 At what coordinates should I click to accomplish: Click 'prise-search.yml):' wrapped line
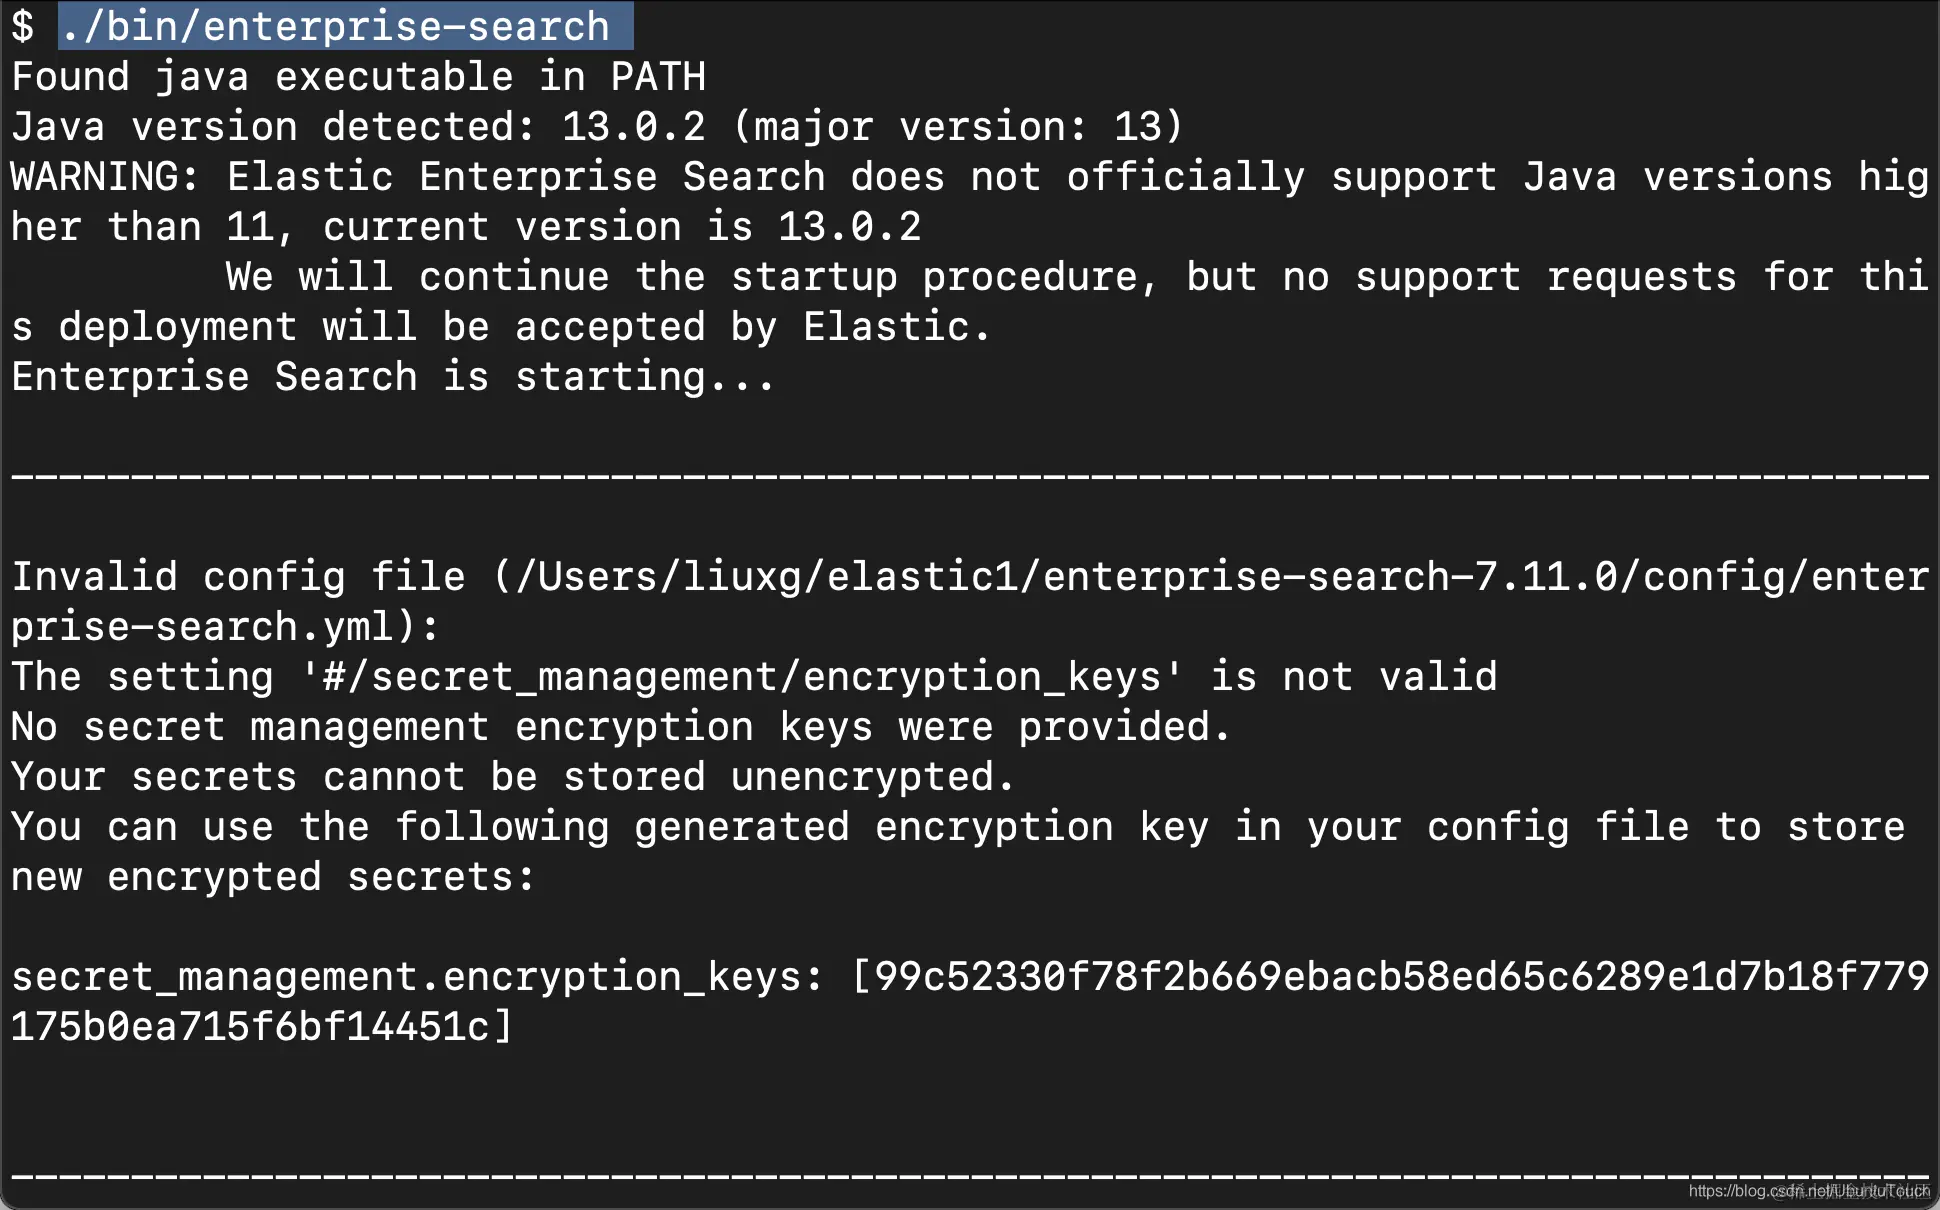click(x=225, y=627)
